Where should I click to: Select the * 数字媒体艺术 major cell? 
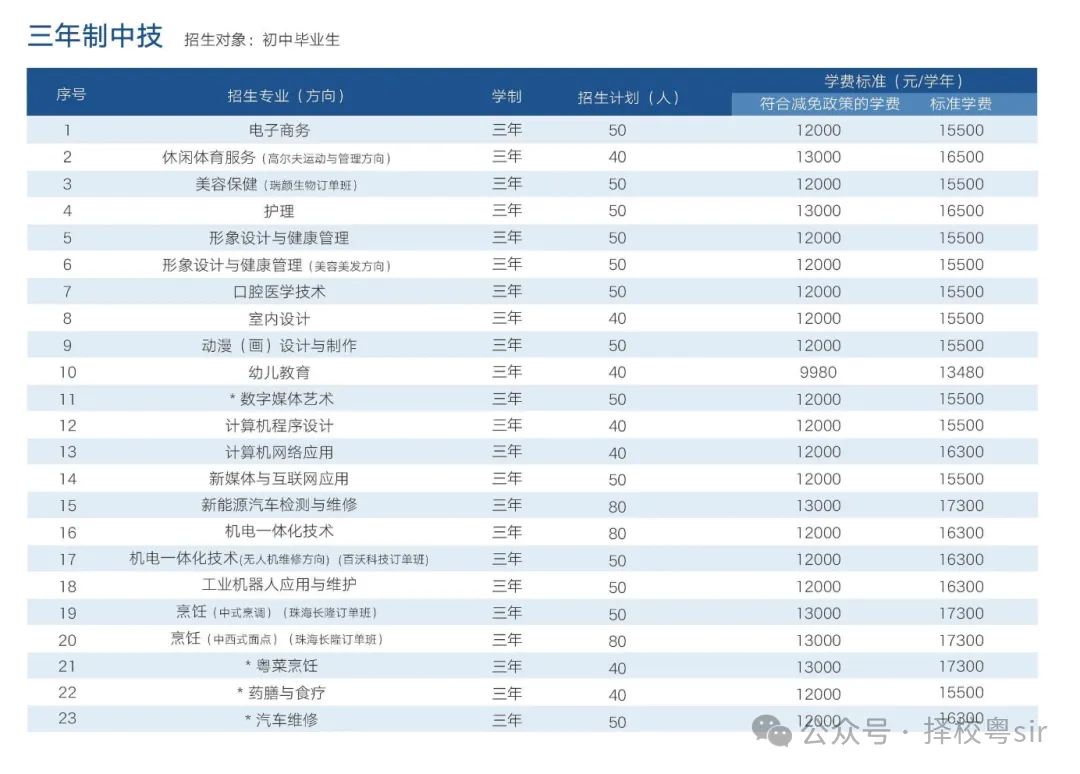click(x=282, y=399)
